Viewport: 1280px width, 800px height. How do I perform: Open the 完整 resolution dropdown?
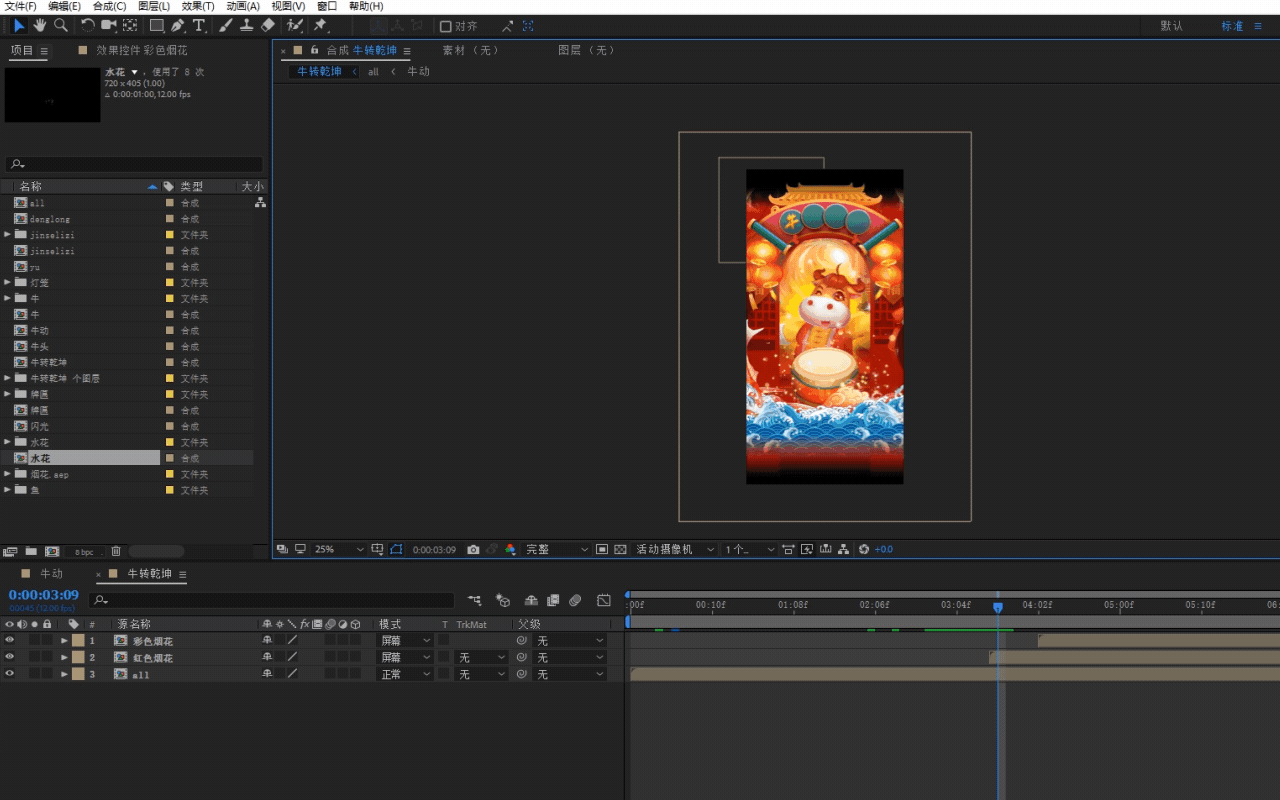pos(557,550)
